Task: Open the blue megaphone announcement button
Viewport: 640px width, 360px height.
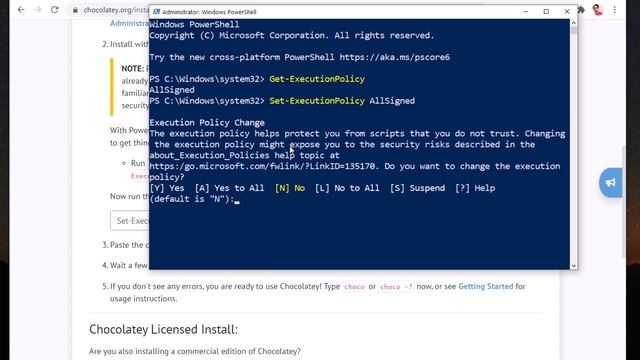Action: (611, 182)
